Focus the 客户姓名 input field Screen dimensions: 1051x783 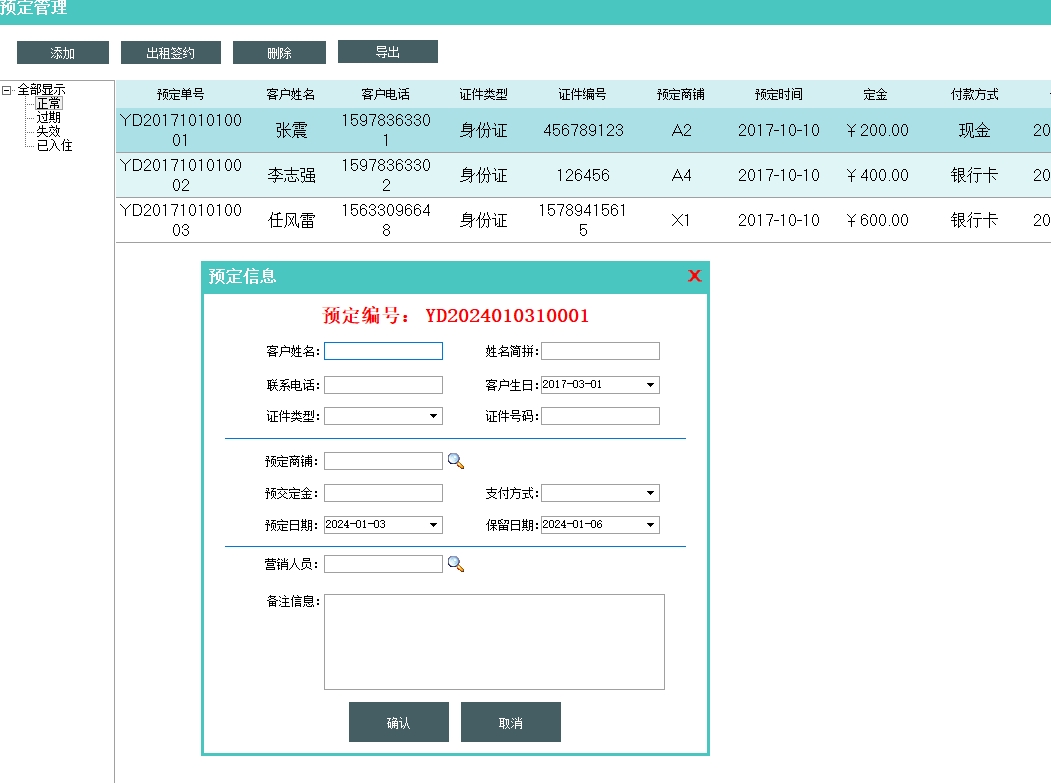pos(383,351)
